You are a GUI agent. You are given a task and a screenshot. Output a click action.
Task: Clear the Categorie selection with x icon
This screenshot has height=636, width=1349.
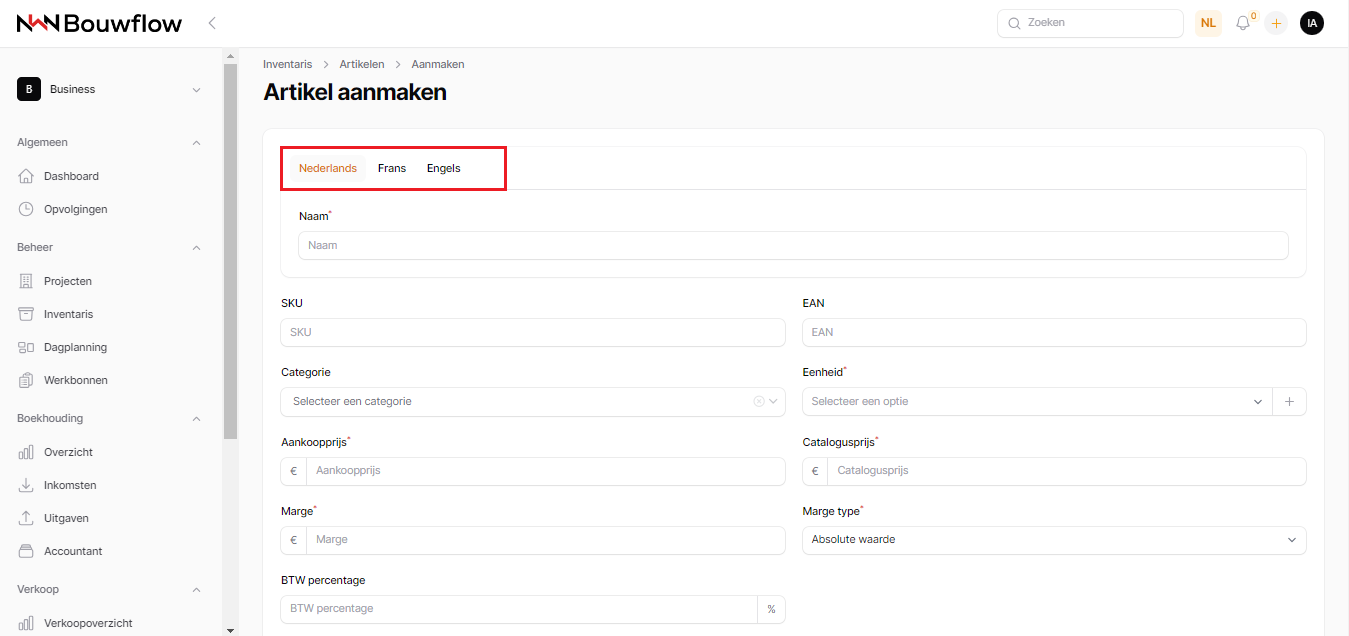click(758, 401)
